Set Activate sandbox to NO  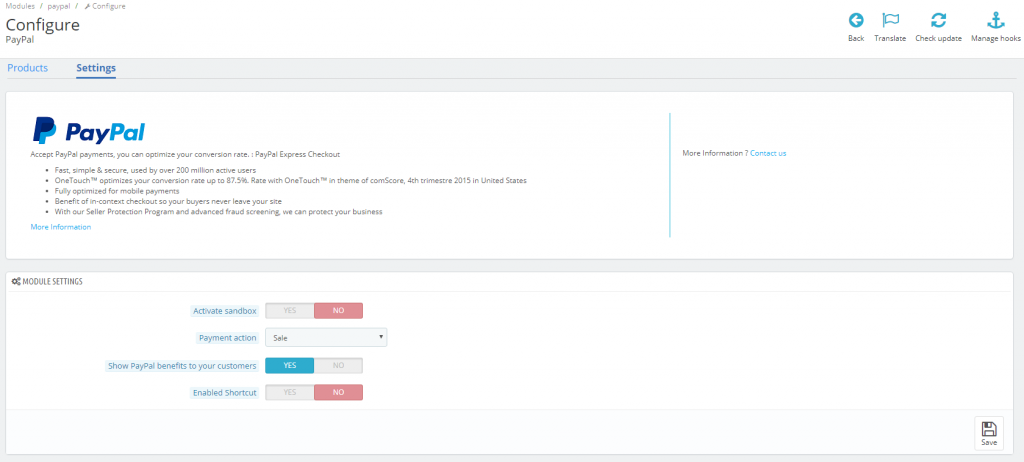click(x=338, y=311)
